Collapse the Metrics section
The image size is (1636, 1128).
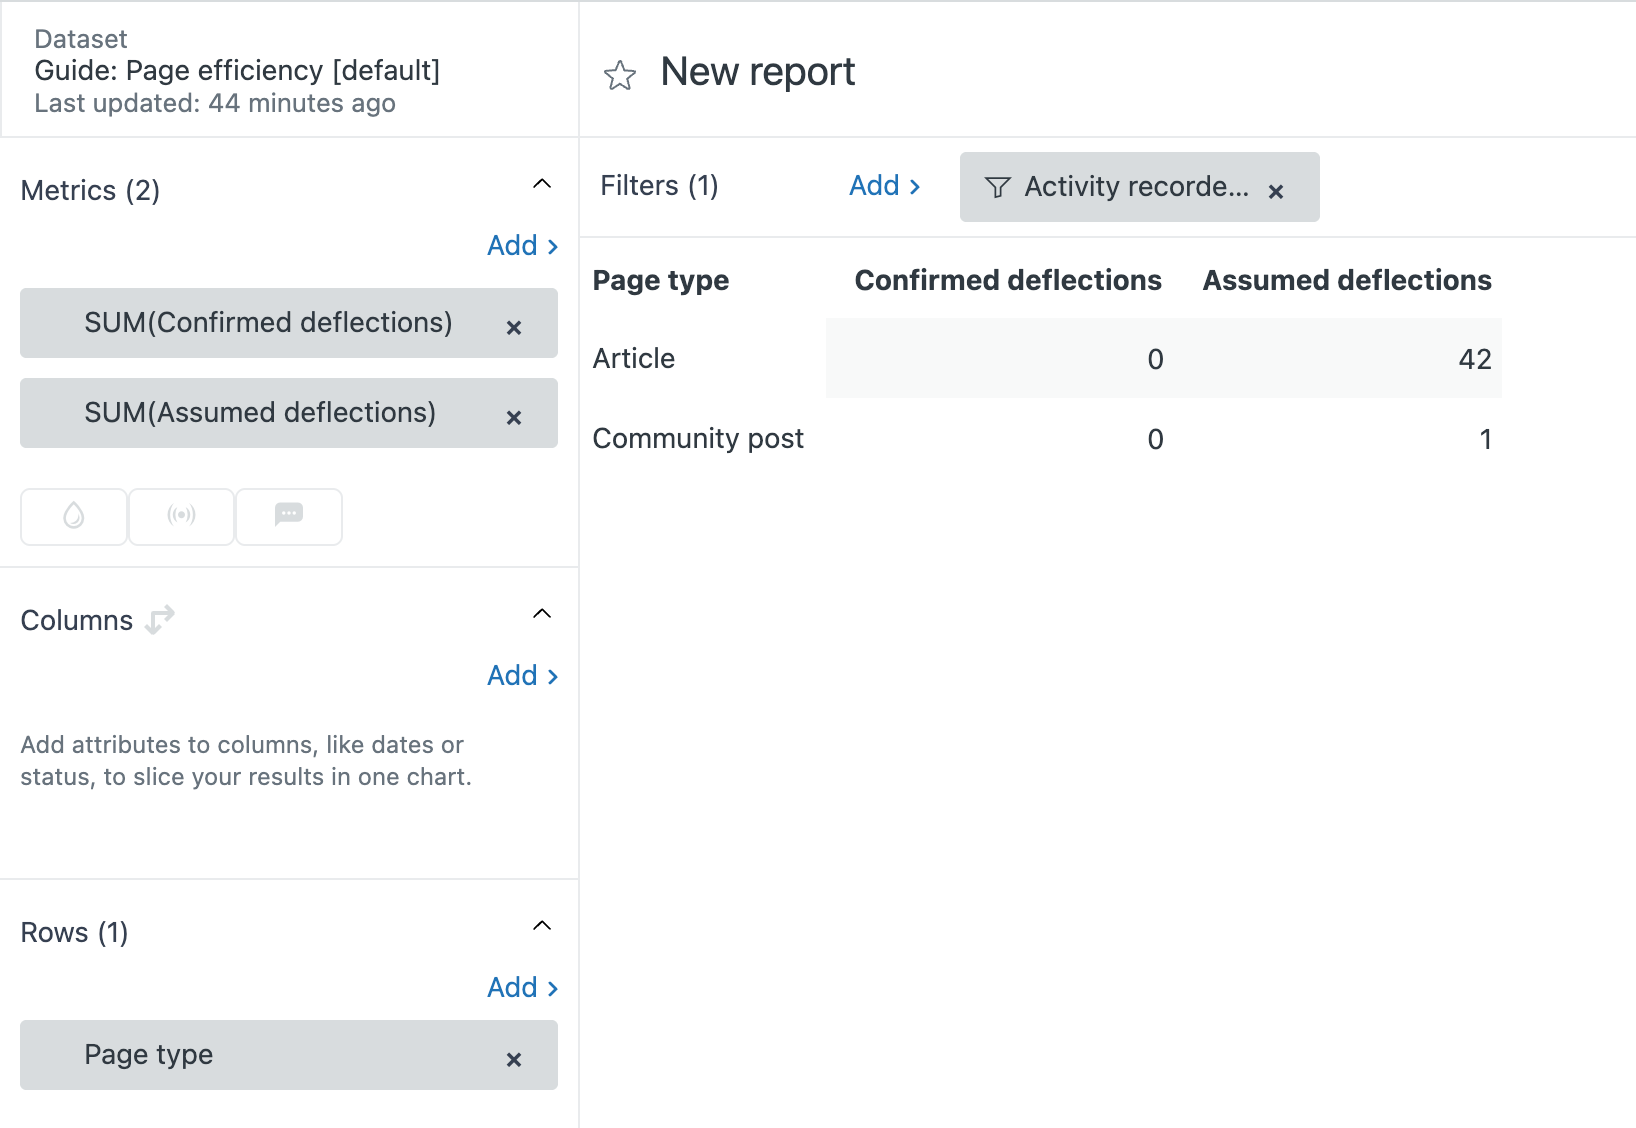pyautogui.click(x=542, y=184)
